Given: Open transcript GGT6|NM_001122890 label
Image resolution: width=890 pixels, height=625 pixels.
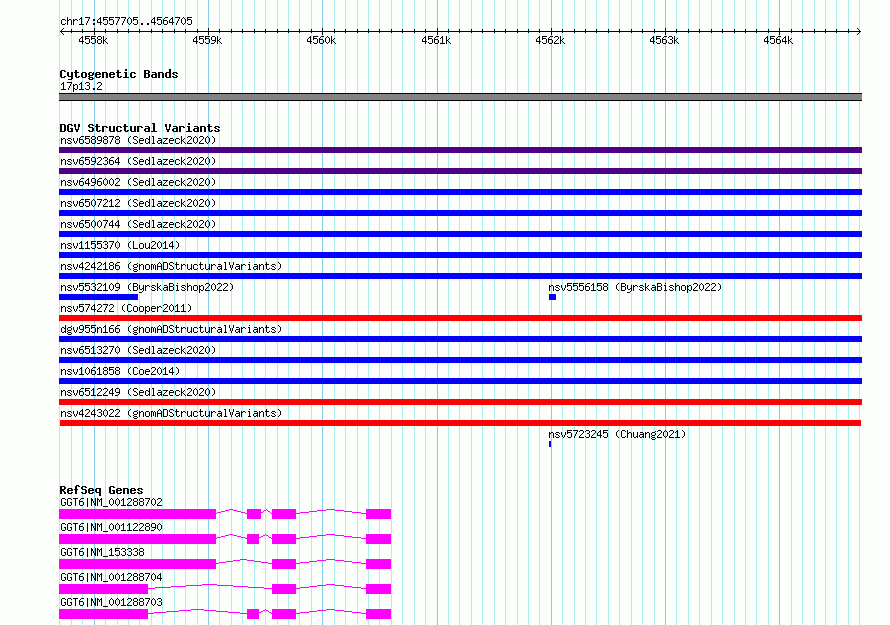Looking at the screenshot, I should click(111, 527).
